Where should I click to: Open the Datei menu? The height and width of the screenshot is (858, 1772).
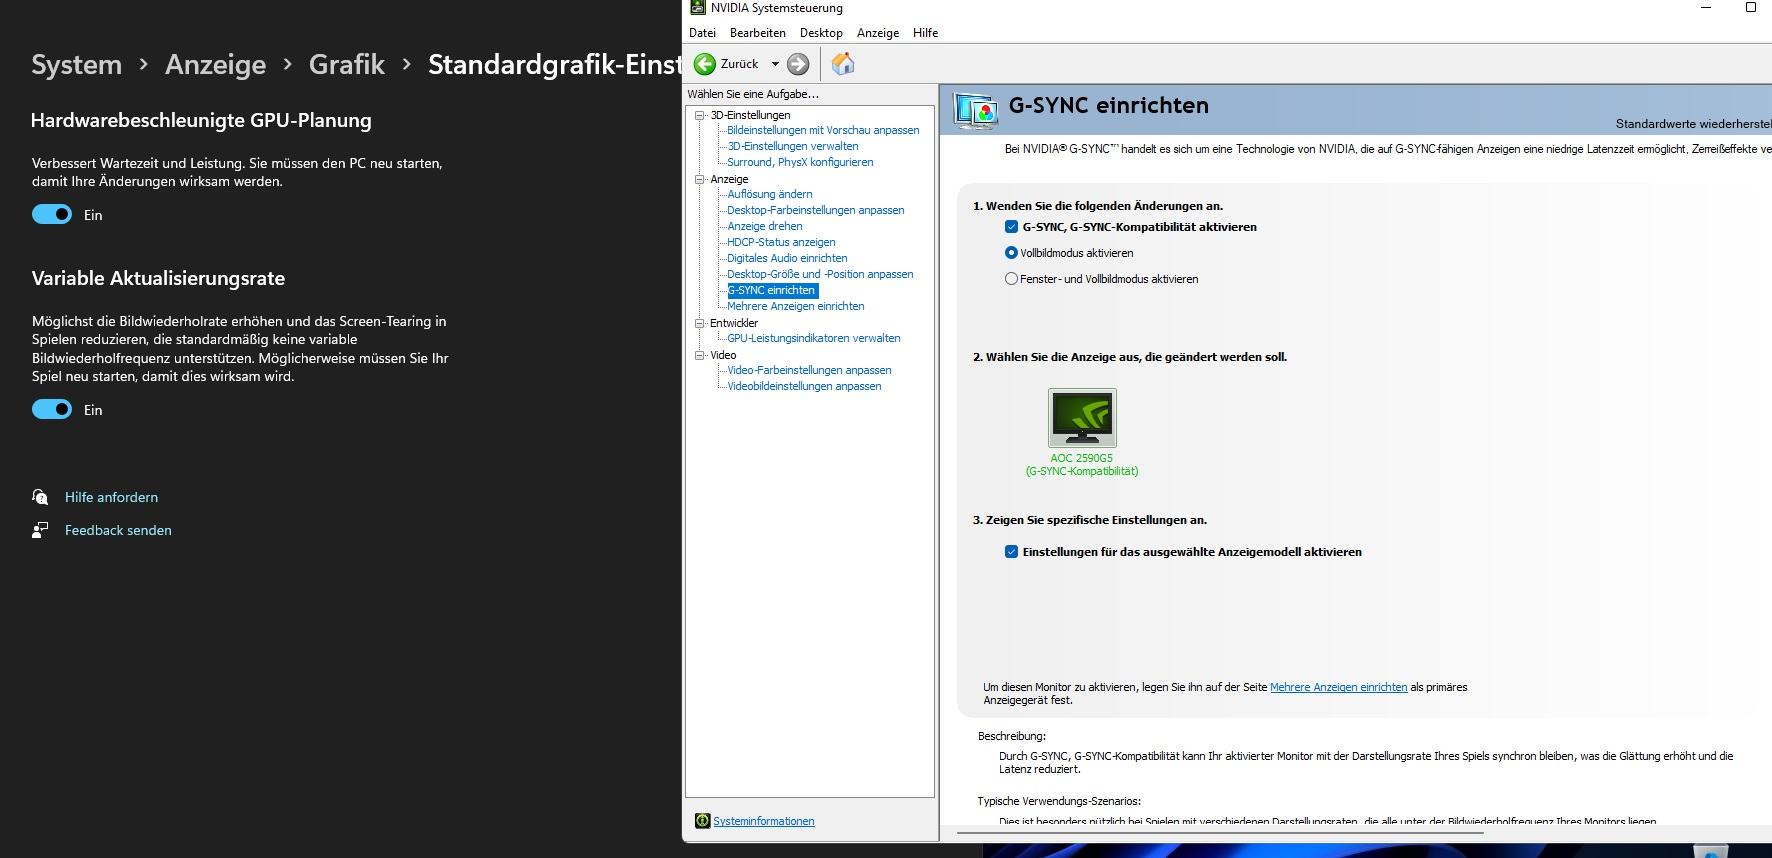click(x=702, y=33)
